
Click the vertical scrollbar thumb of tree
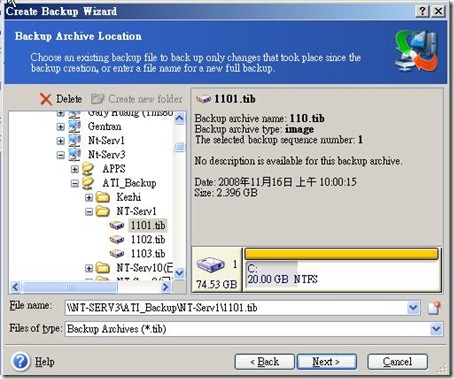[179, 147]
